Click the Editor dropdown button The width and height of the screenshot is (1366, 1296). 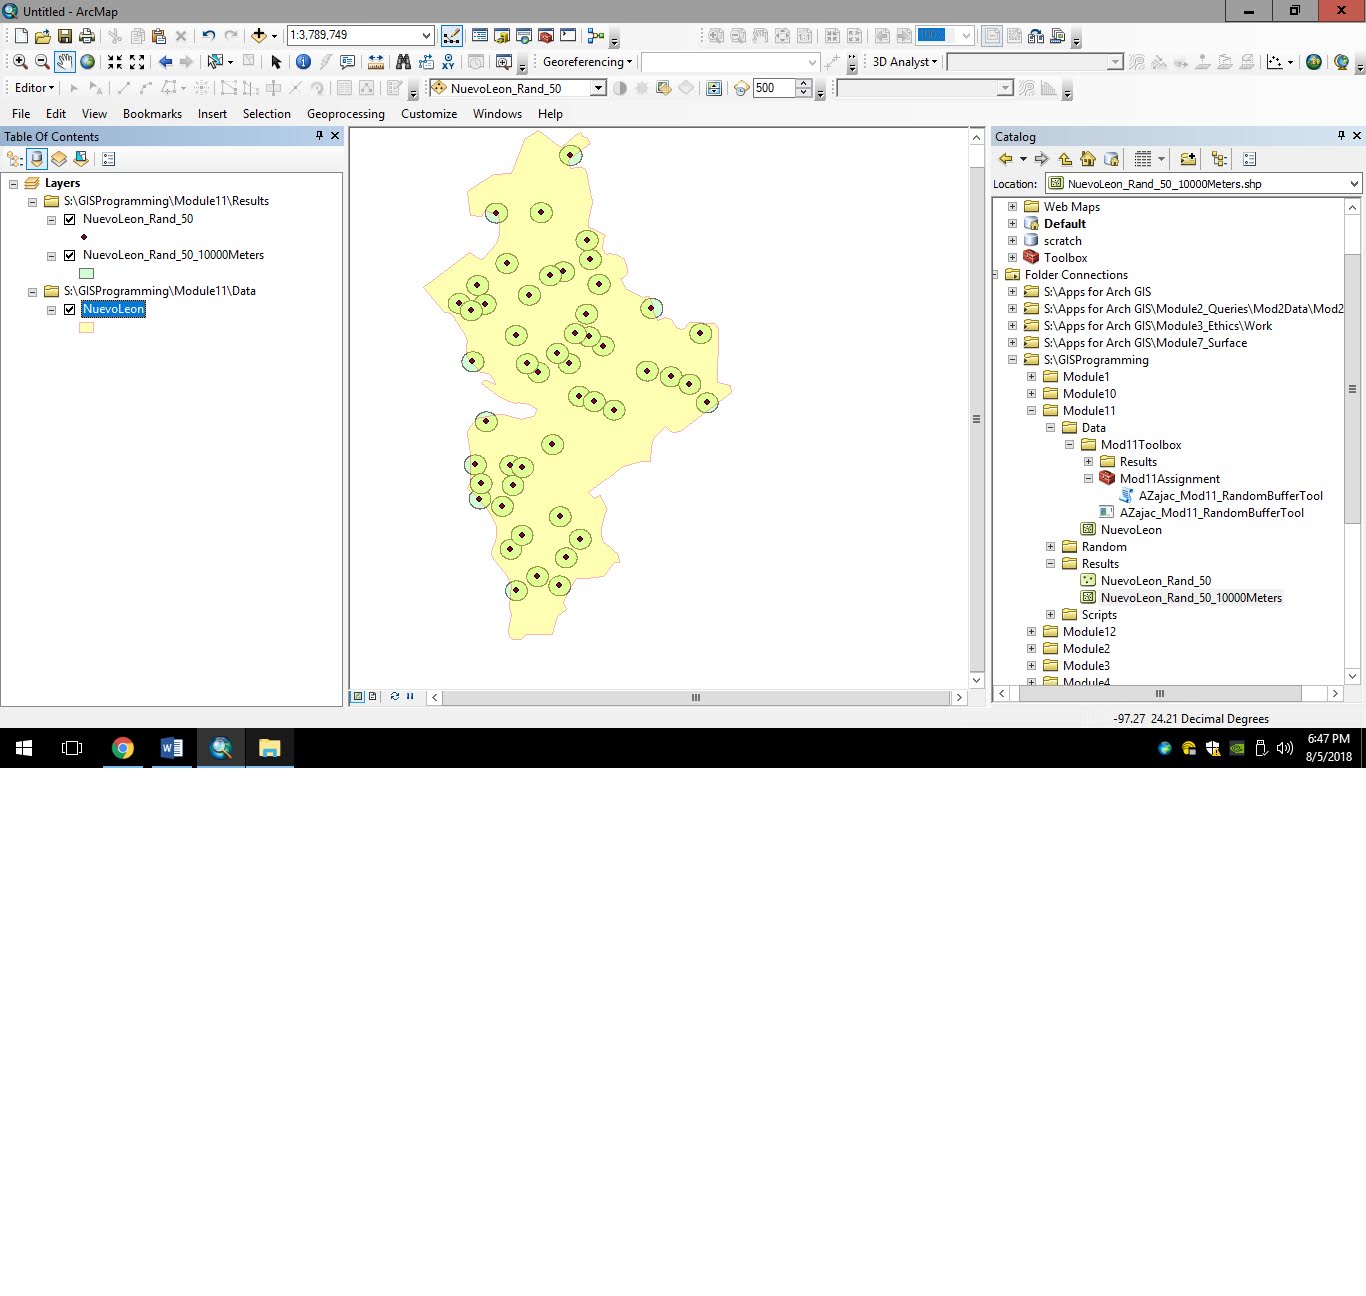[x=33, y=88]
